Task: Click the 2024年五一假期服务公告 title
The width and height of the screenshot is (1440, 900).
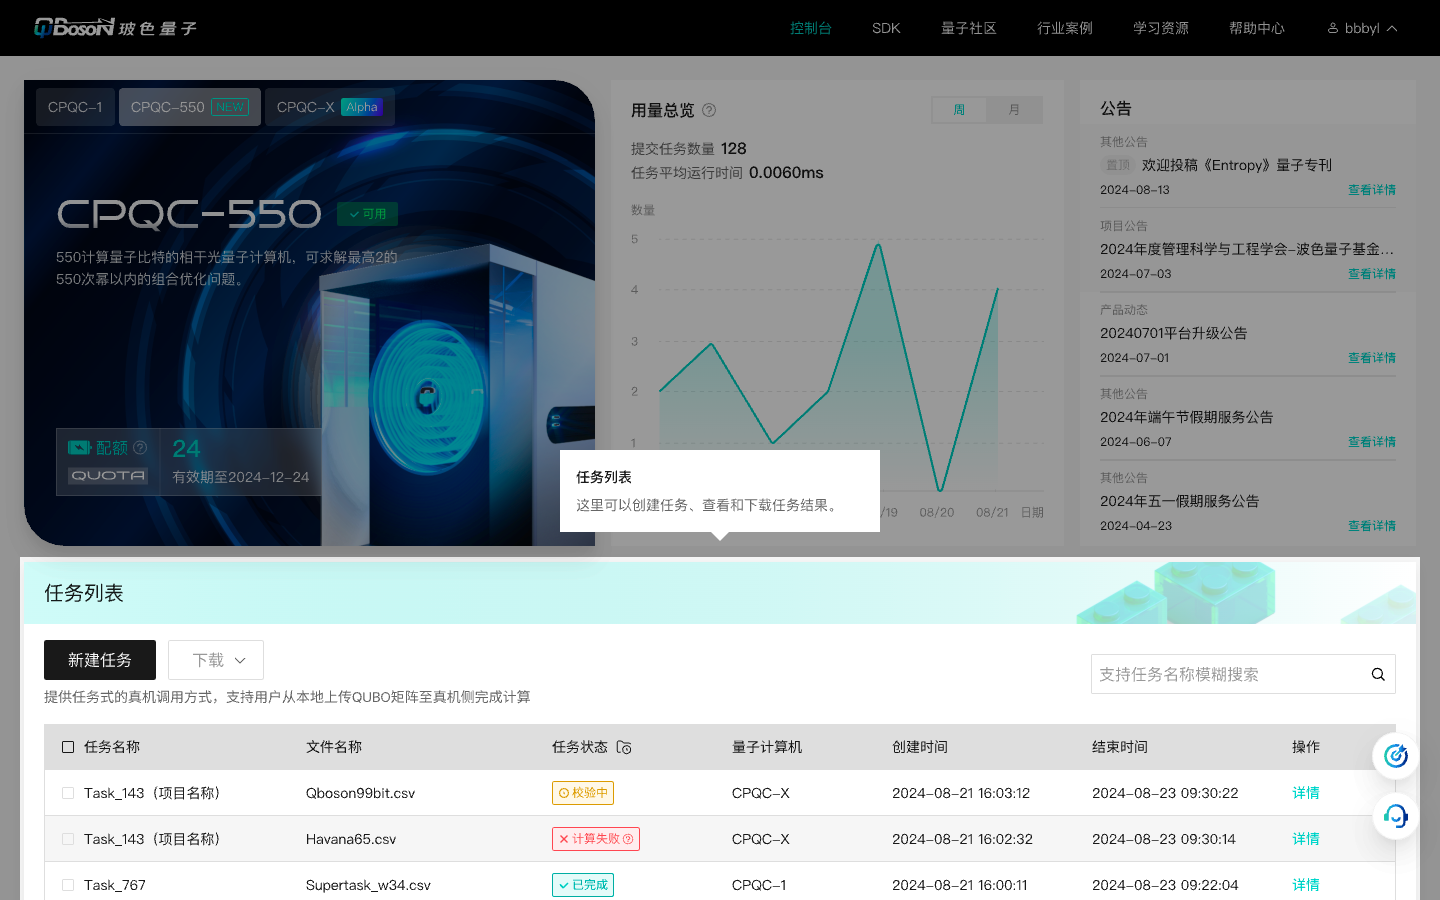Action: (x=1180, y=501)
